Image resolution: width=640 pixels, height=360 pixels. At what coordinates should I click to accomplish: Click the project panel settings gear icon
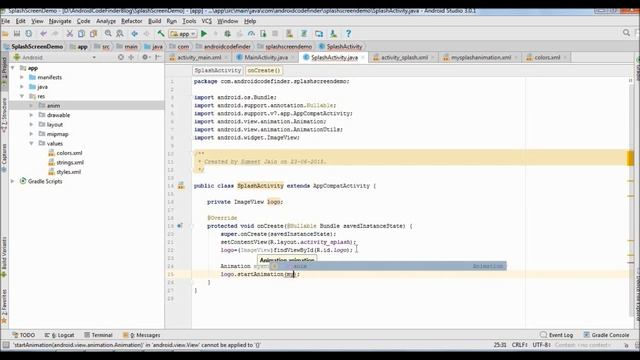click(x=145, y=58)
